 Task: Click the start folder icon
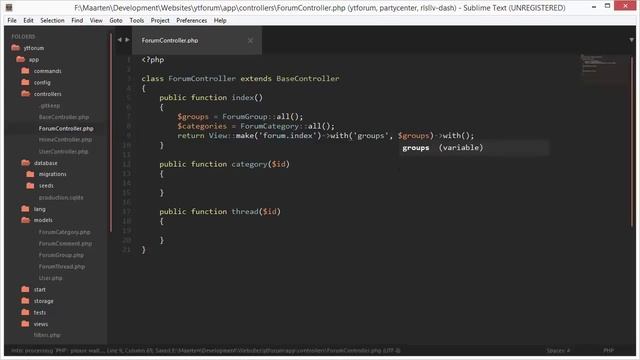(x=25, y=289)
